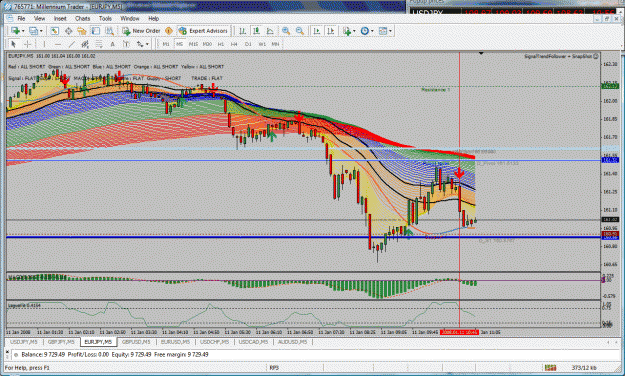The width and height of the screenshot is (625, 376).
Task: Select the Vertical Line drawing tool
Action: coord(44,44)
